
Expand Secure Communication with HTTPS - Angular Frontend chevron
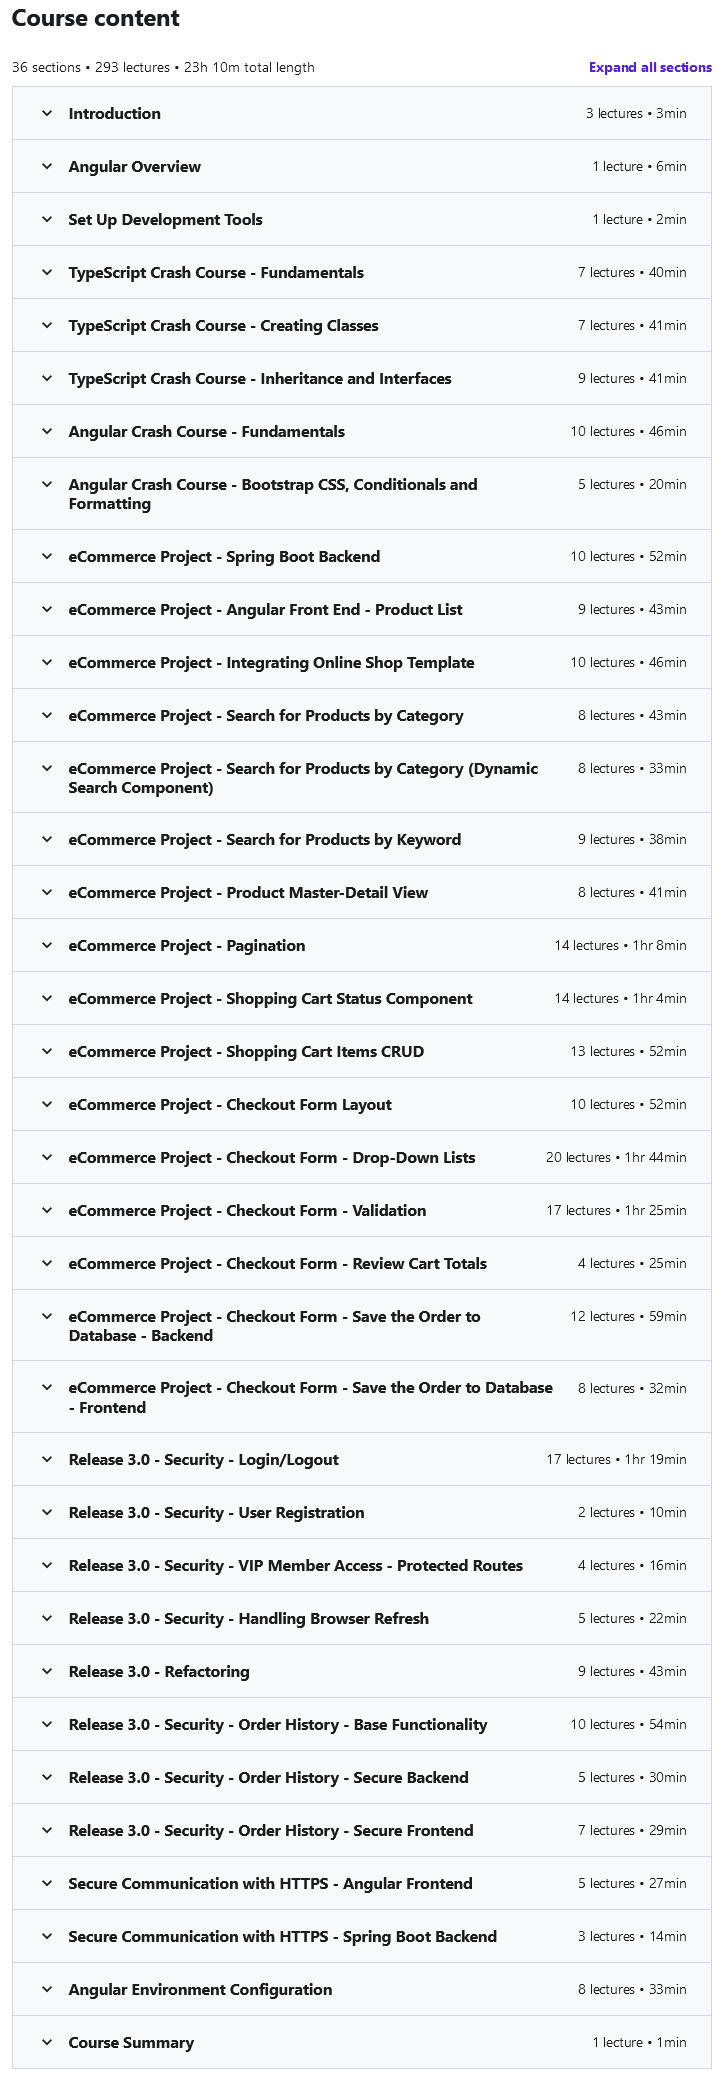(x=47, y=1883)
